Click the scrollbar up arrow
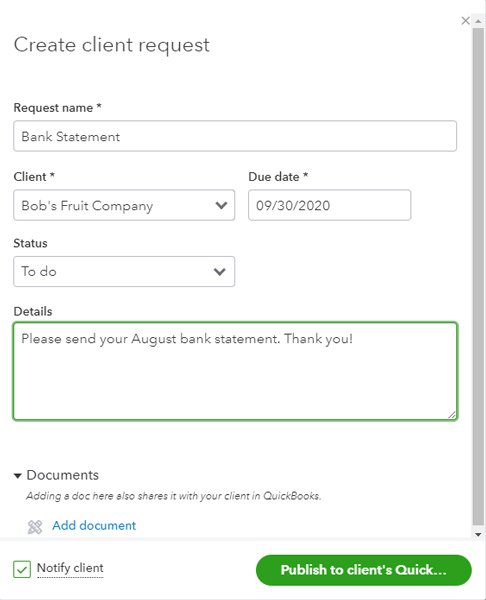Image resolution: width=486 pixels, height=600 pixels. click(x=478, y=21)
